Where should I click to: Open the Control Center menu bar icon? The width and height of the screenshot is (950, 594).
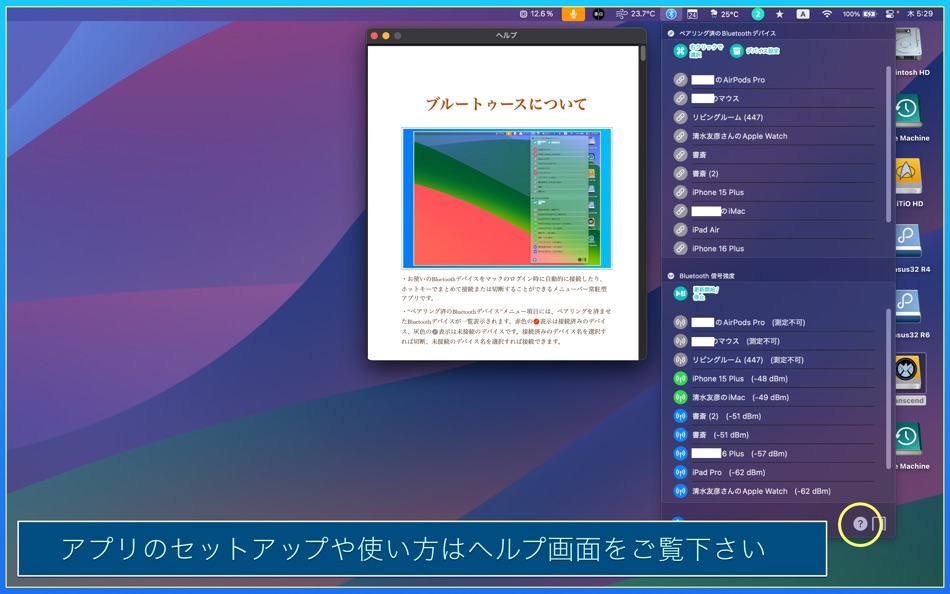[891, 14]
